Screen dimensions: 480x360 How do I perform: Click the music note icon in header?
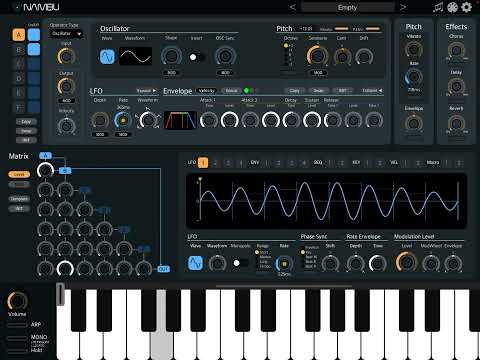pos(438,7)
